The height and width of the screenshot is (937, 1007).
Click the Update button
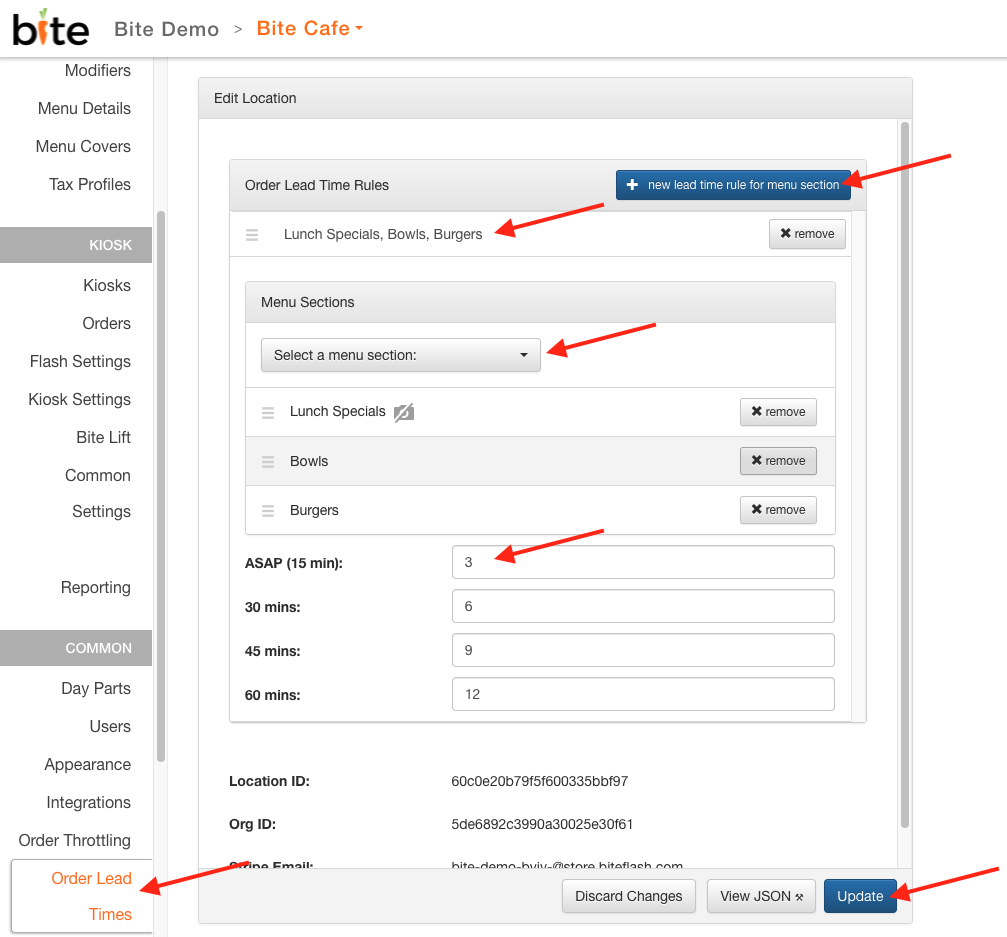pyautogui.click(x=860, y=896)
